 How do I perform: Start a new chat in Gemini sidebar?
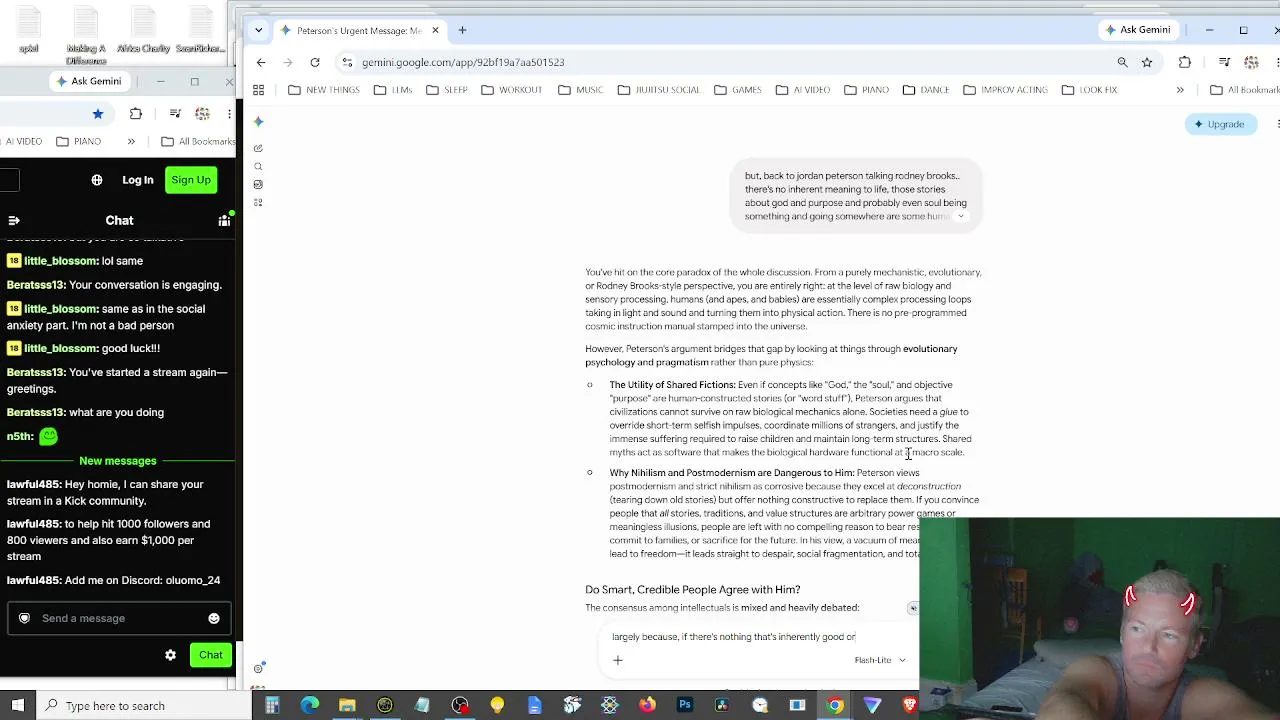tap(258, 148)
